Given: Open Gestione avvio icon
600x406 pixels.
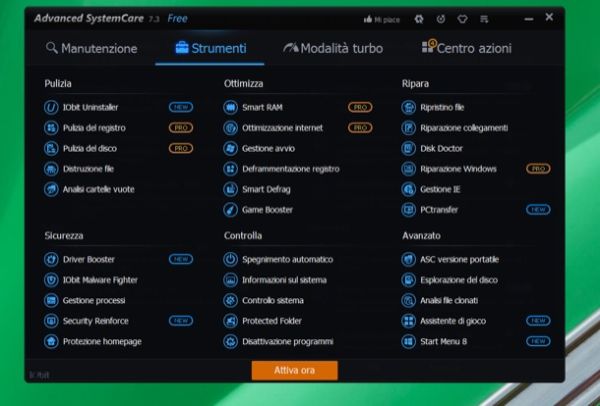Looking at the screenshot, I should (230, 148).
